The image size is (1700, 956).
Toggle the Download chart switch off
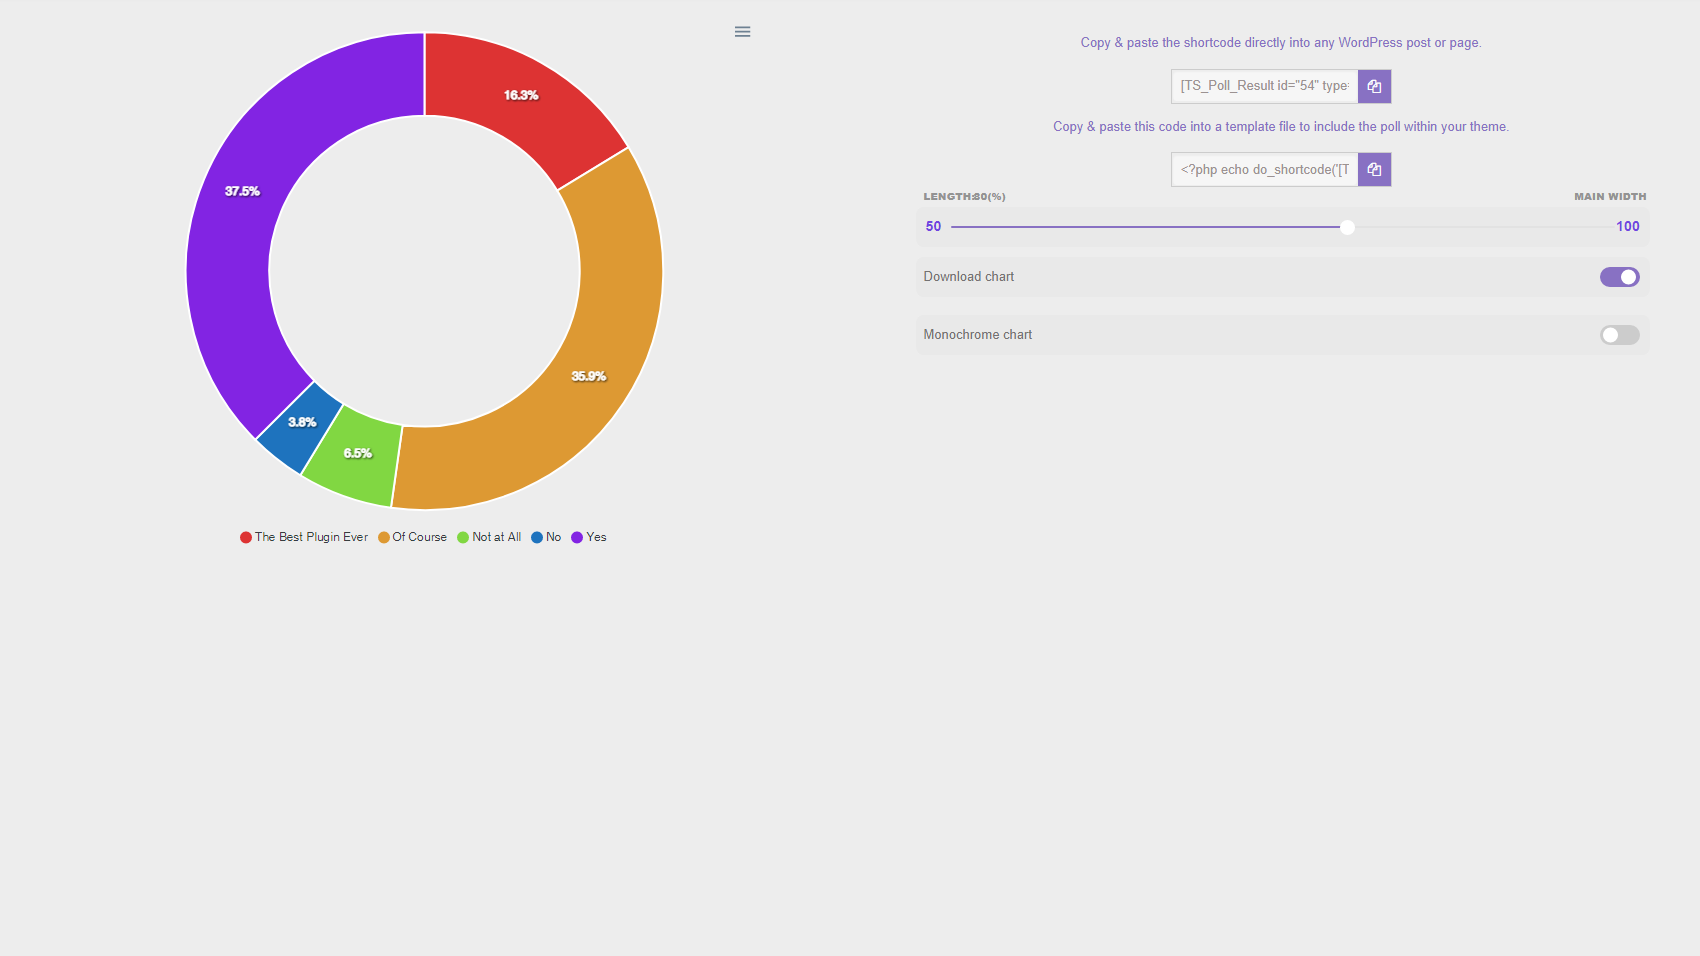1619,277
